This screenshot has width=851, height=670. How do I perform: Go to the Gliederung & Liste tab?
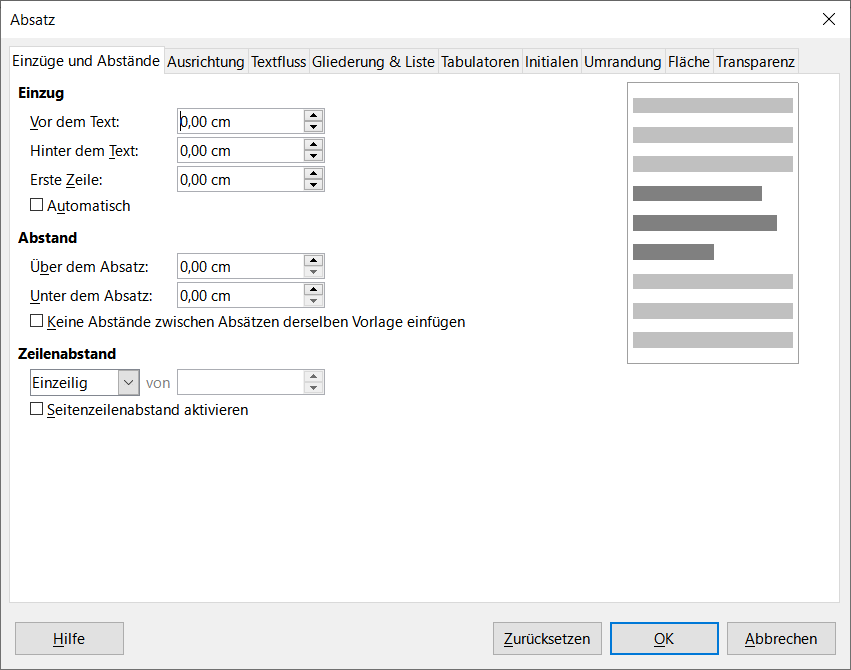point(373,62)
